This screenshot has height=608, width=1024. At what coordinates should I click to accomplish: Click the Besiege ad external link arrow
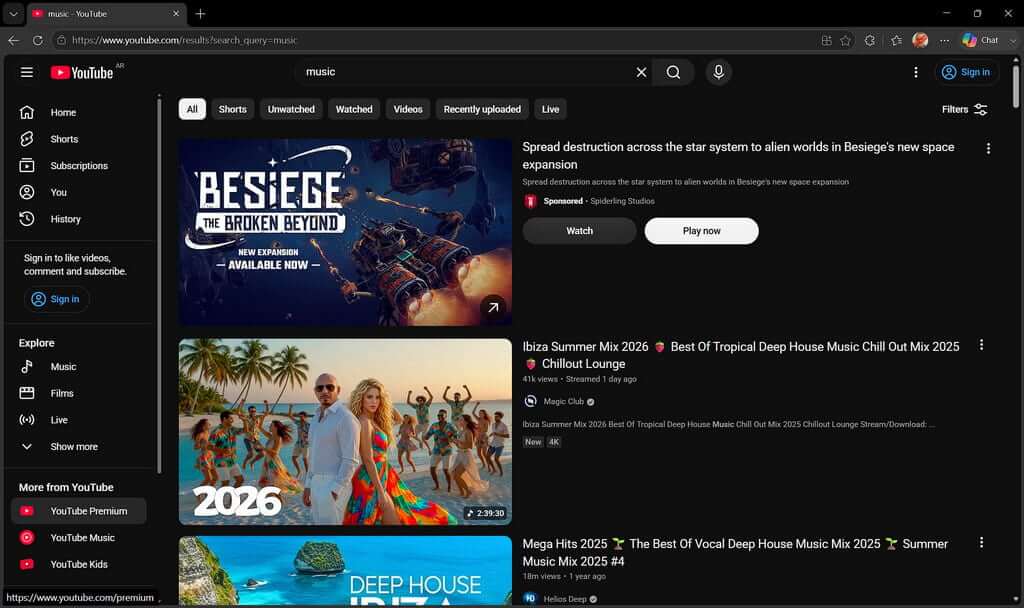[493, 307]
